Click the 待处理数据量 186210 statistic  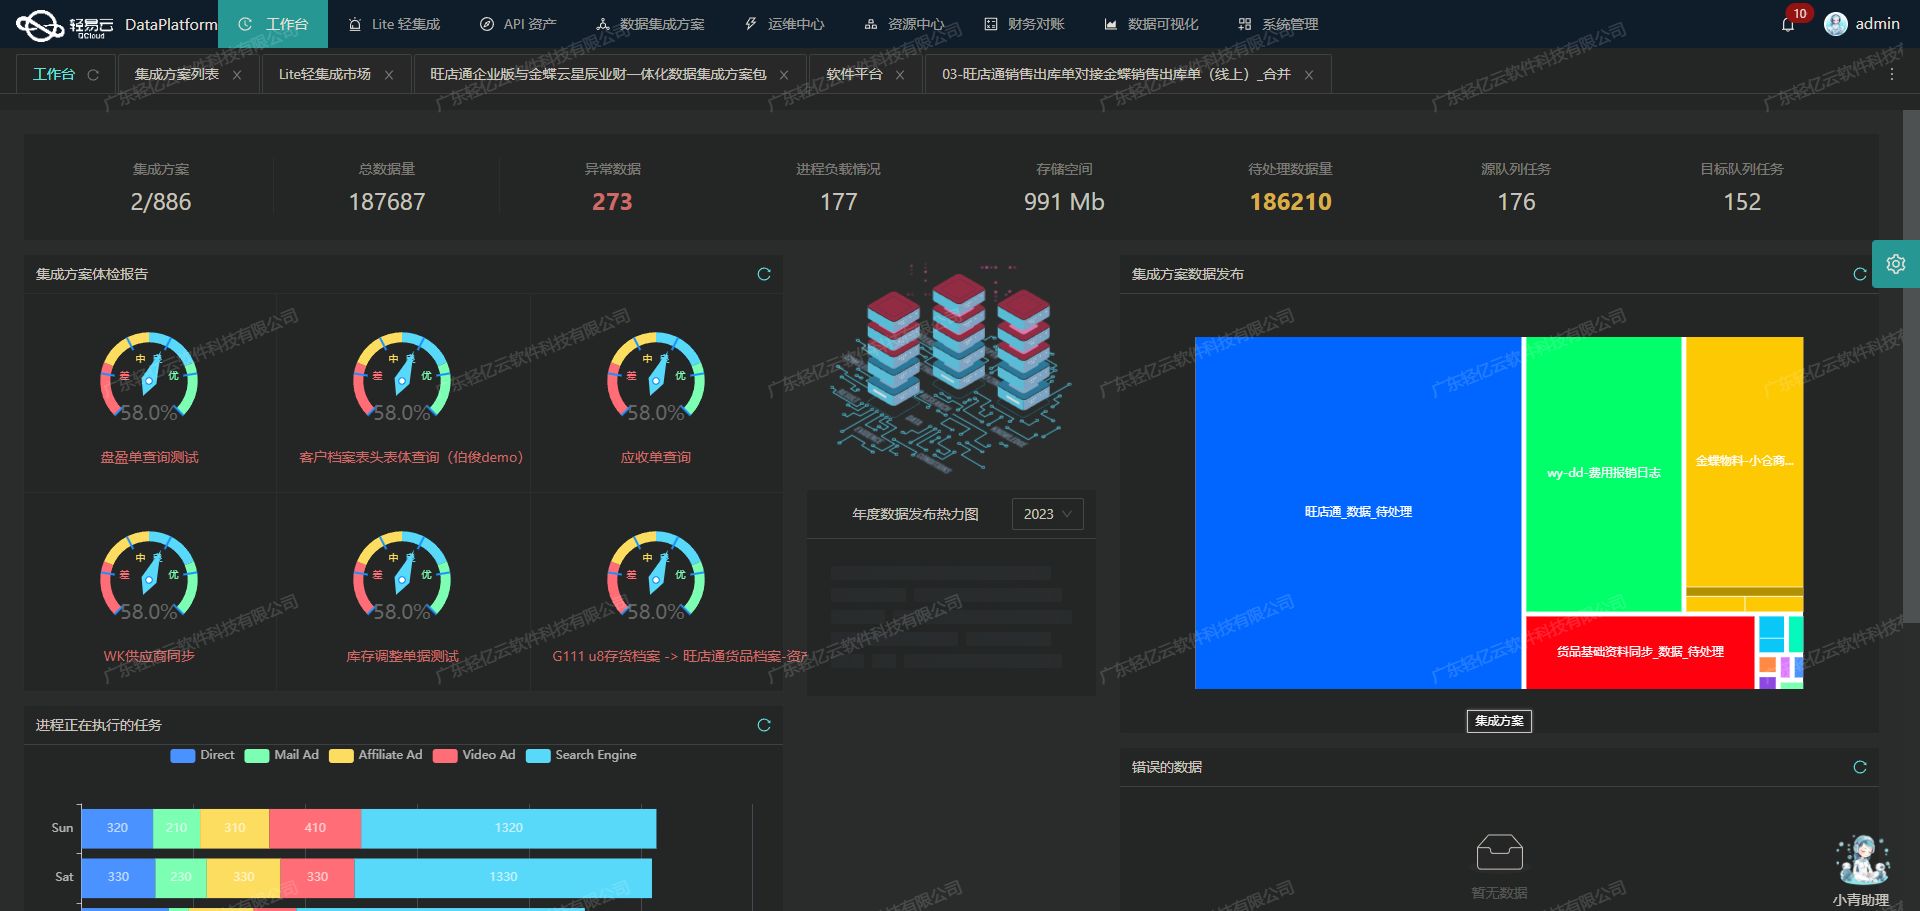click(x=1290, y=188)
